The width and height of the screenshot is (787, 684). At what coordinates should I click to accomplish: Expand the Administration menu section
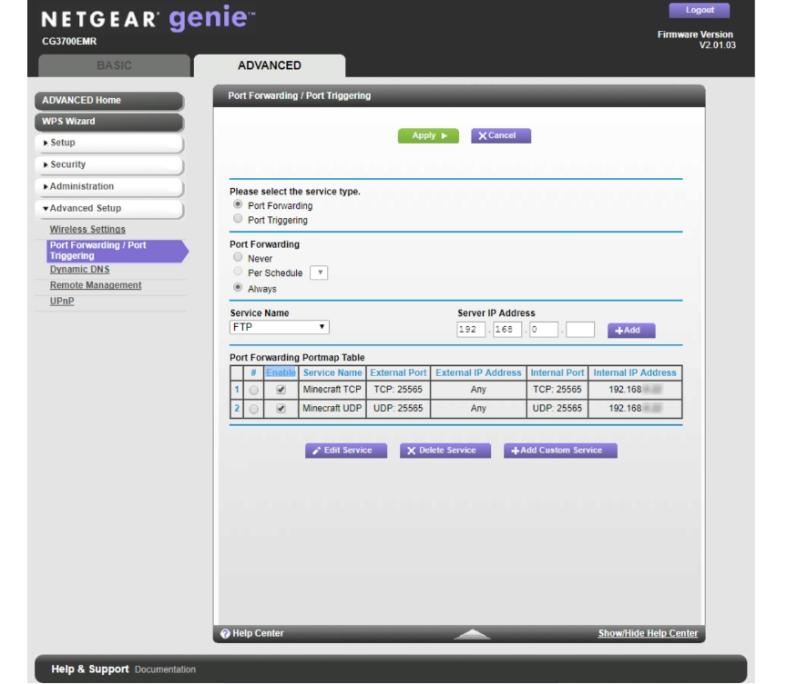[109, 187]
